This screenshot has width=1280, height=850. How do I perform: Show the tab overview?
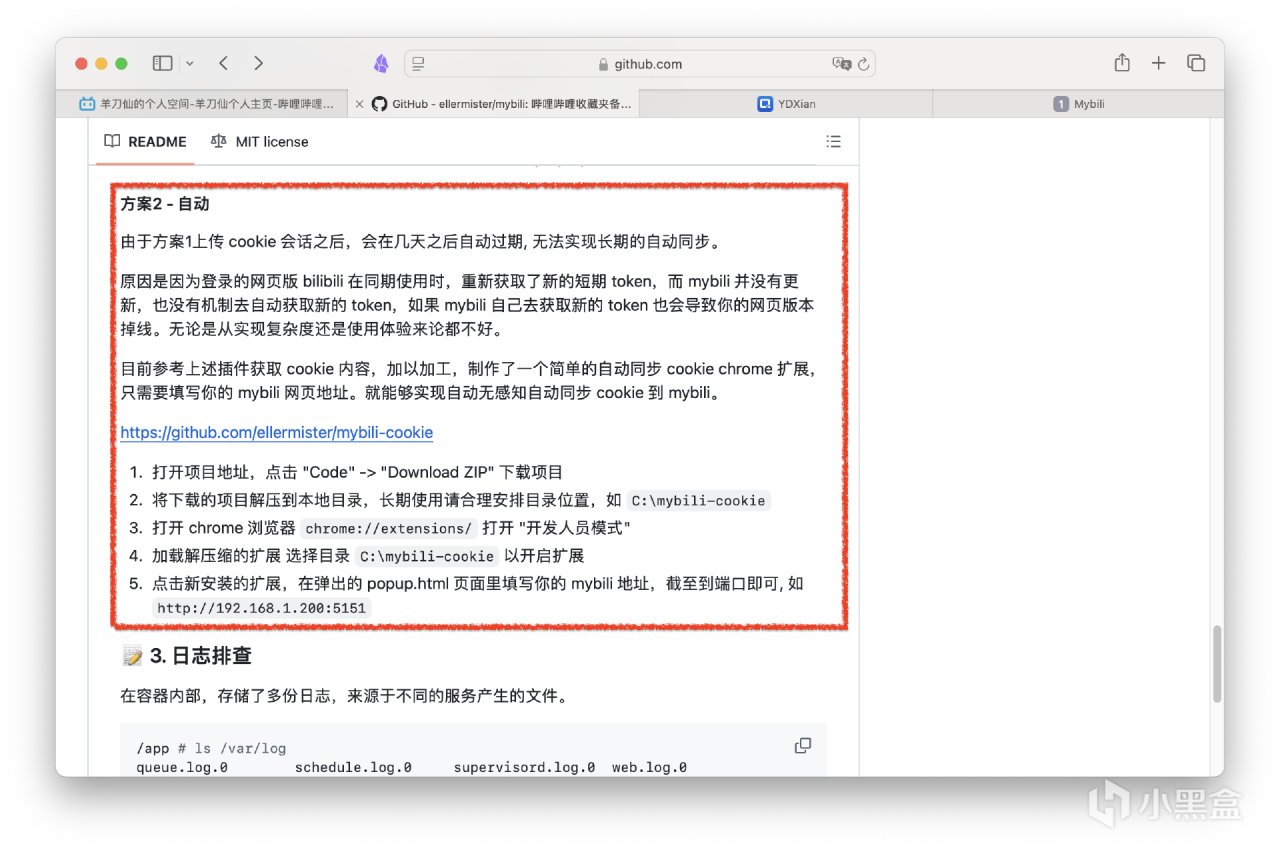coord(1195,63)
